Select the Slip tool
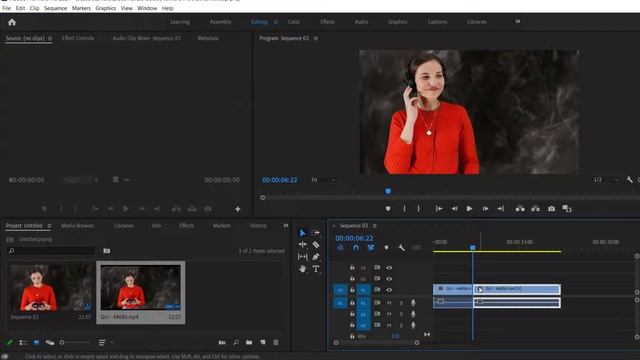This screenshot has height=360, width=640. (302, 257)
